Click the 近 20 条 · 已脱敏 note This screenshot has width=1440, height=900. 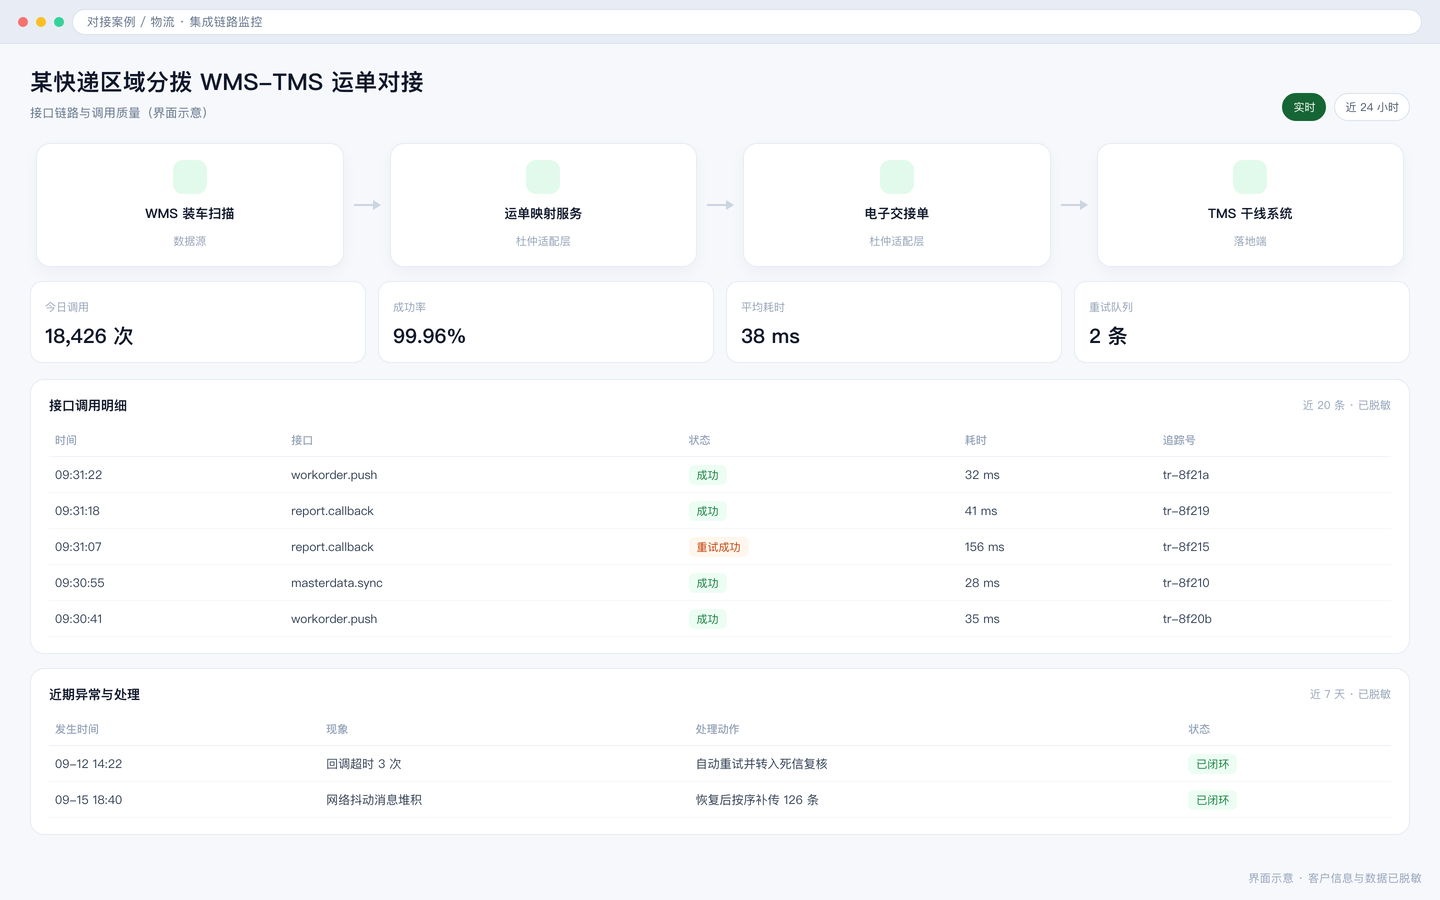[1346, 405]
